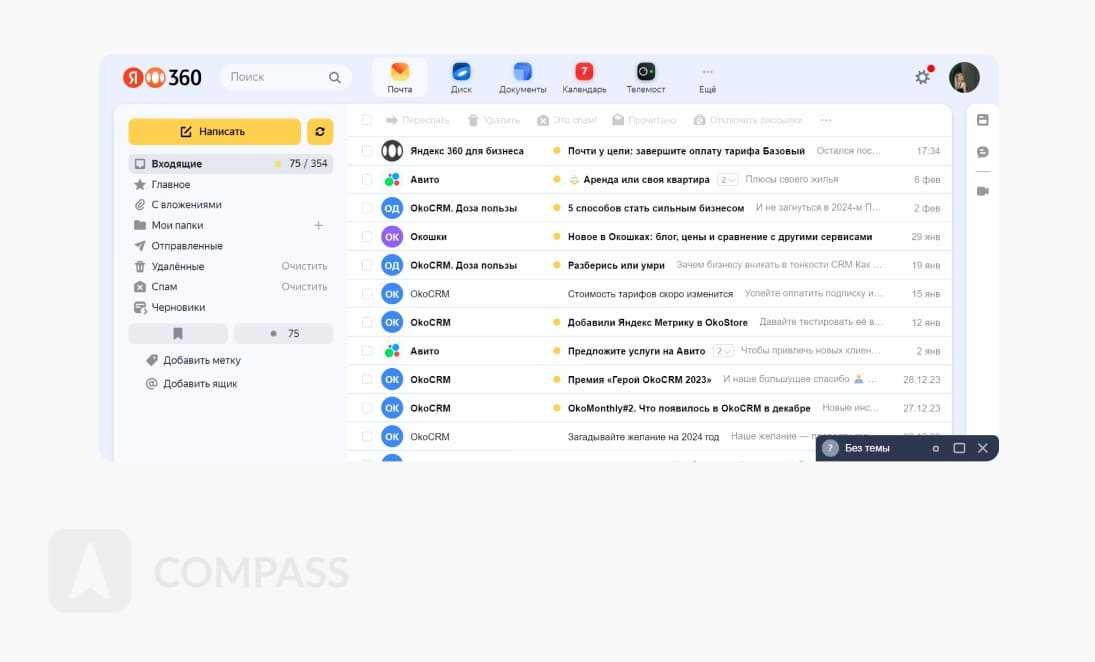
Task: Click Очистить next to Спам
Action: [304, 287]
